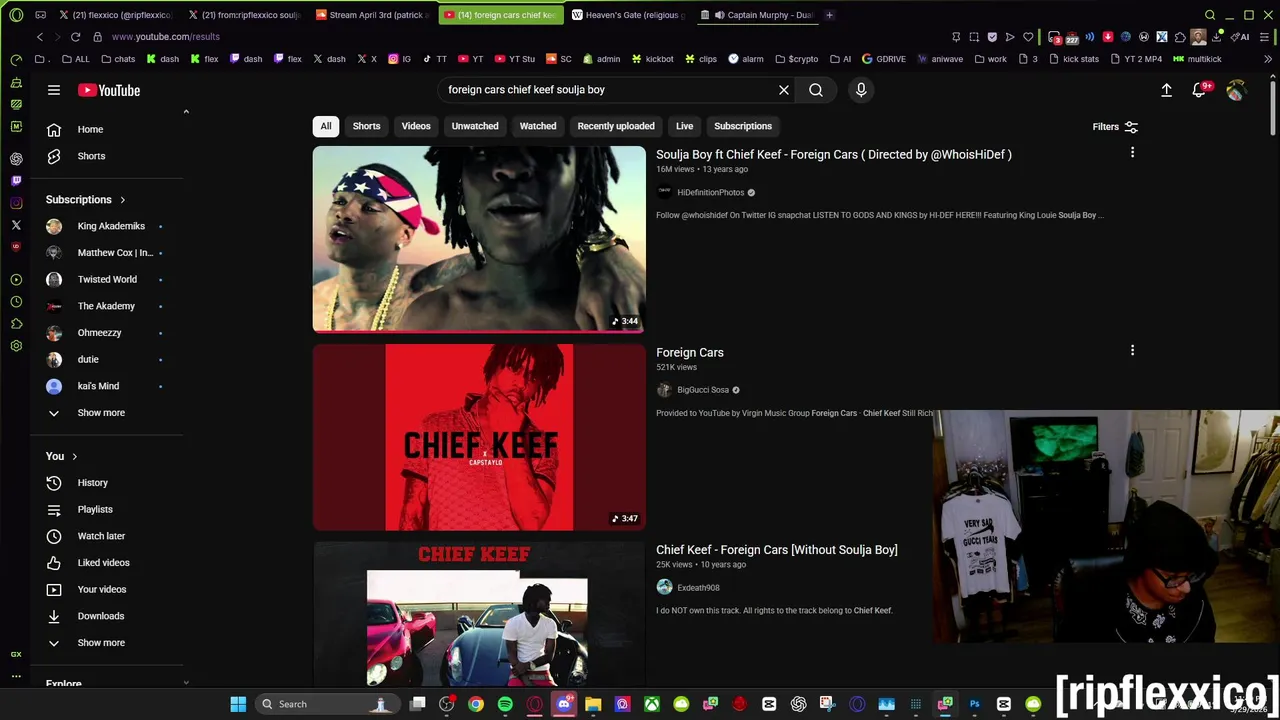Viewport: 1280px width, 720px height.
Task: Open the Exdeath908 channel
Action: click(x=698, y=588)
